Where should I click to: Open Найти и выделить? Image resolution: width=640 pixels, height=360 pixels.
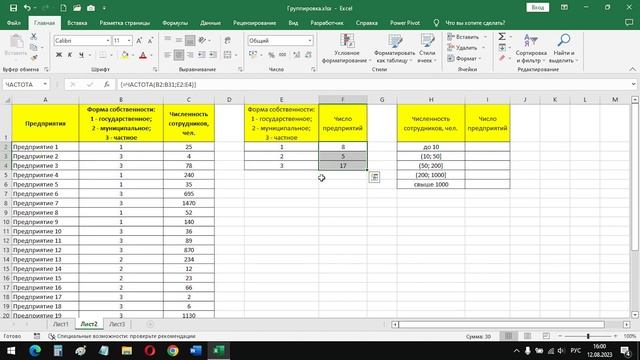pyautogui.click(x=564, y=49)
